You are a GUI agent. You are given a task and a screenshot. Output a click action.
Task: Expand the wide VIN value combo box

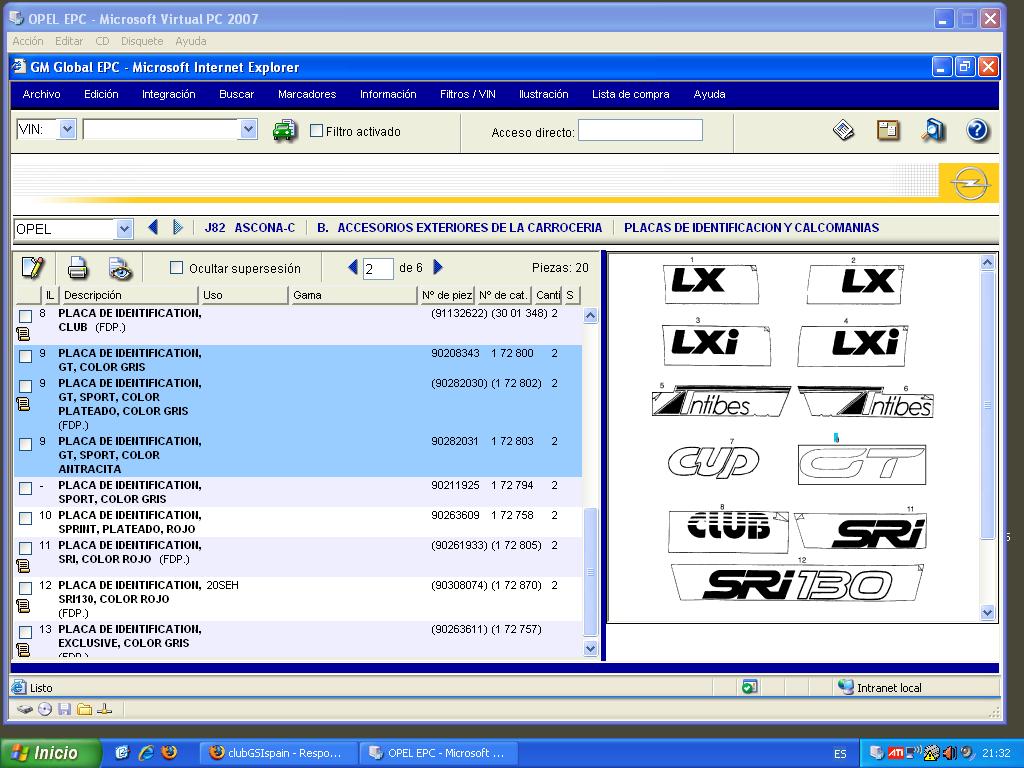coord(248,129)
